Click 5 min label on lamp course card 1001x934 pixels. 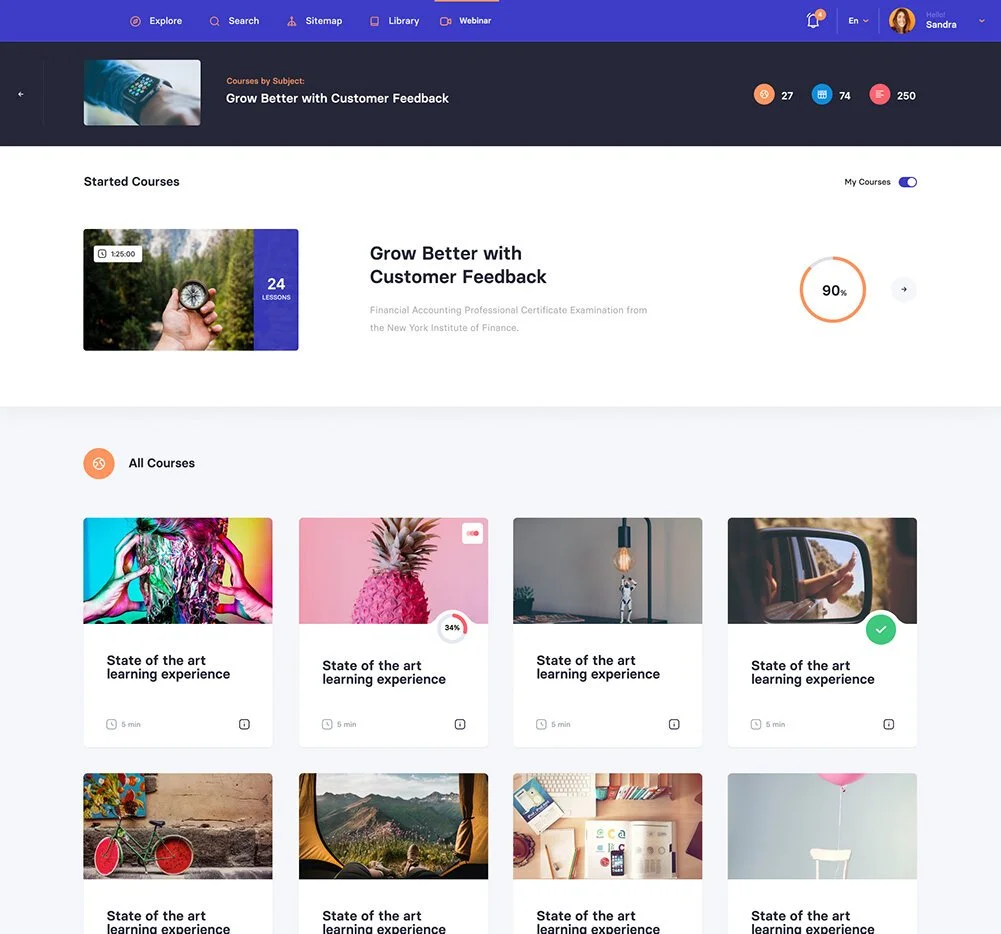pyautogui.click(x=561, y=725)
